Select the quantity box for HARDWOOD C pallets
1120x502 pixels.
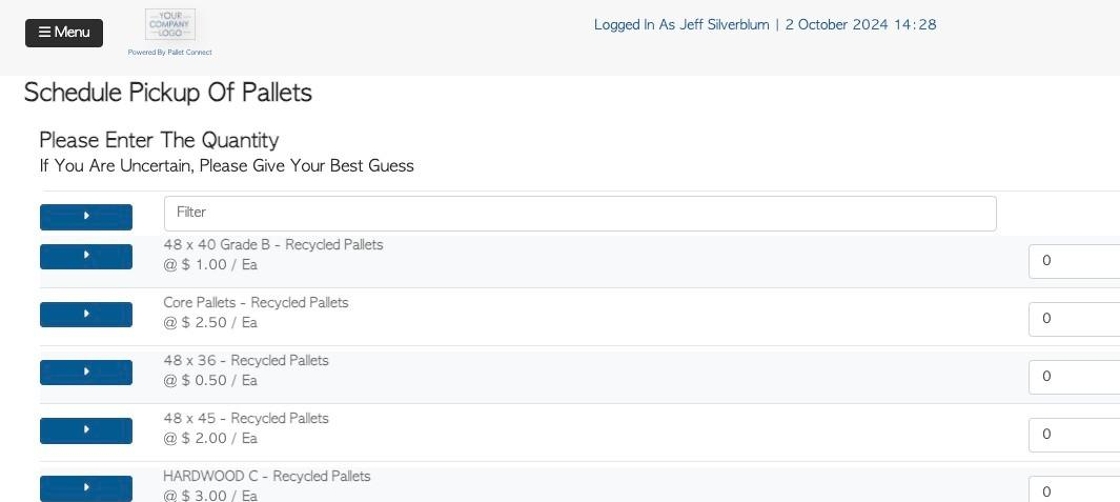[x=1074, y=490]
